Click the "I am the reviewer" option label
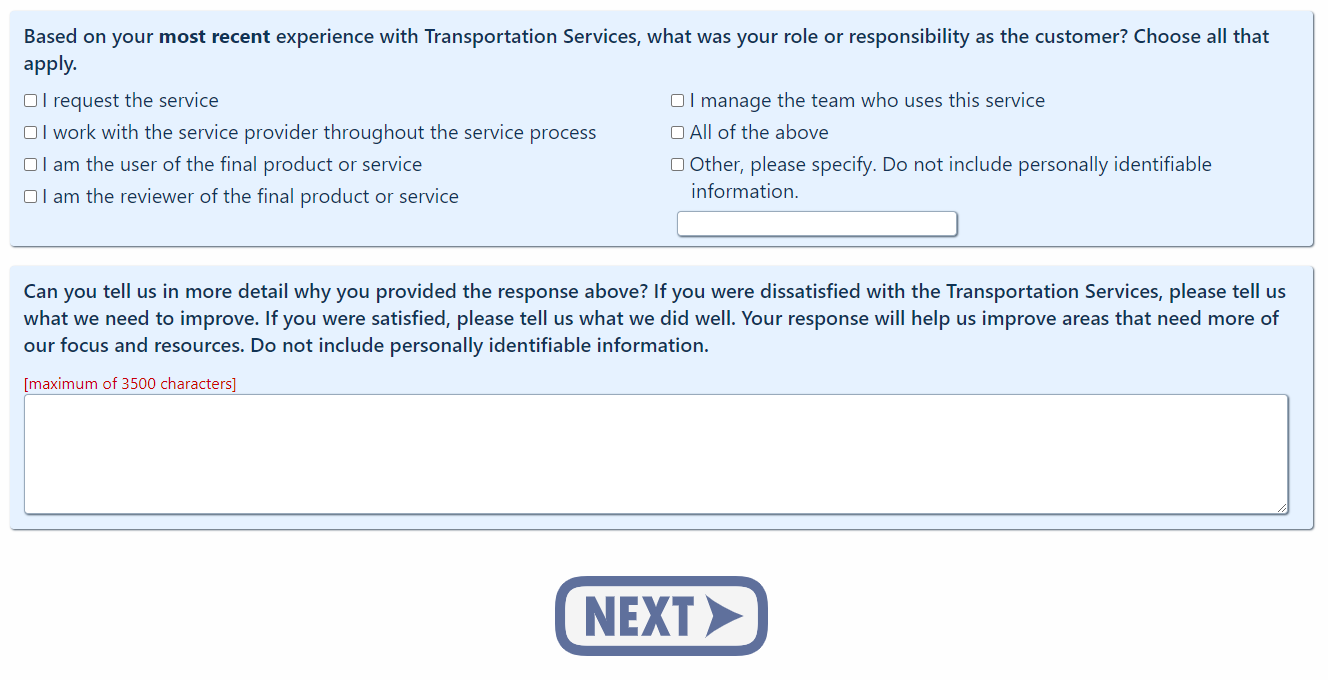 (x=250, y=197)
